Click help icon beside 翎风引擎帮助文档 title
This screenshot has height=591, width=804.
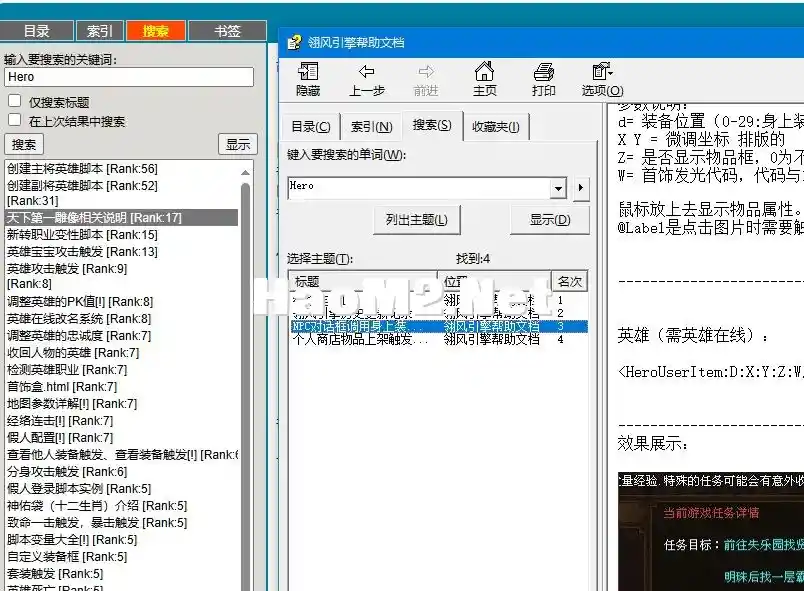point(294,42)
